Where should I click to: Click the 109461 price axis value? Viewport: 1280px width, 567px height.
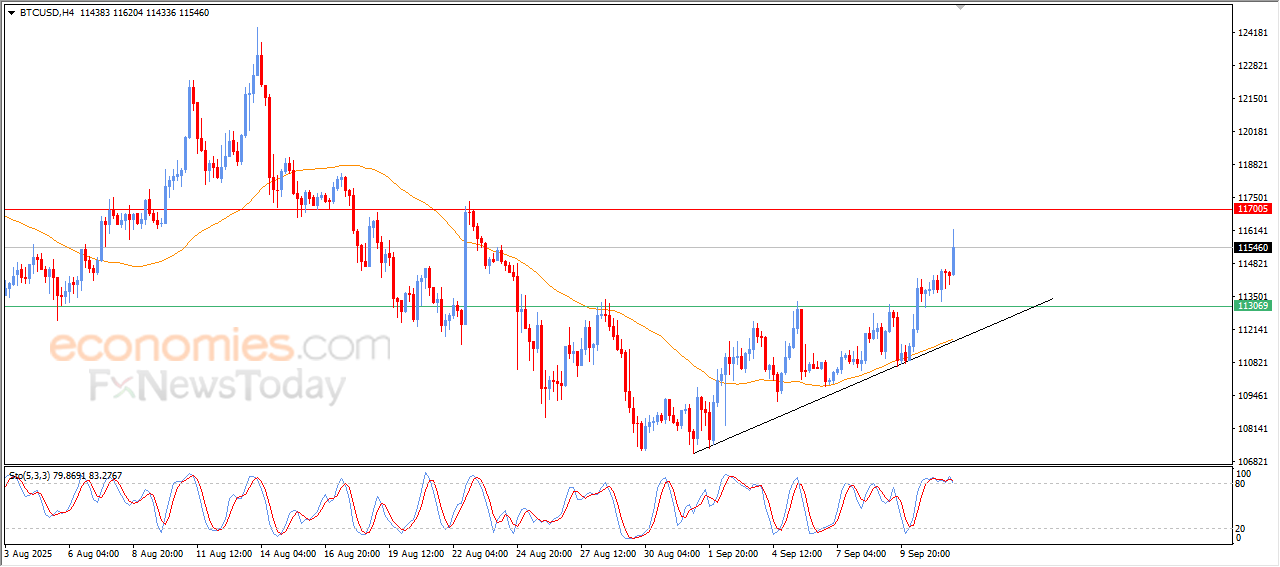1253,396
